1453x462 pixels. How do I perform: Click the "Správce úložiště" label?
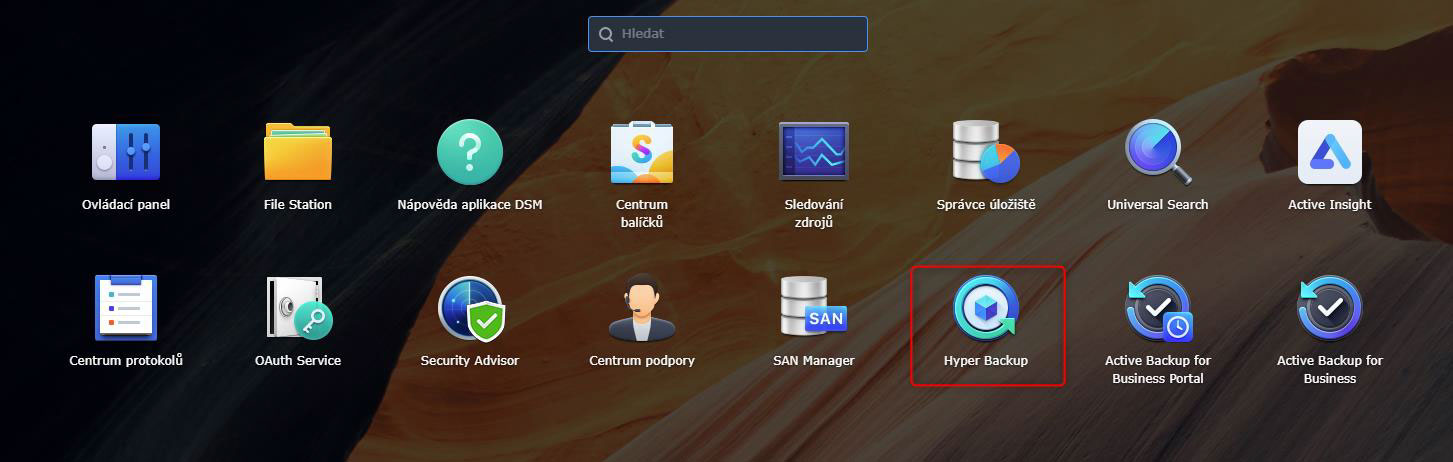coord(986,204)
